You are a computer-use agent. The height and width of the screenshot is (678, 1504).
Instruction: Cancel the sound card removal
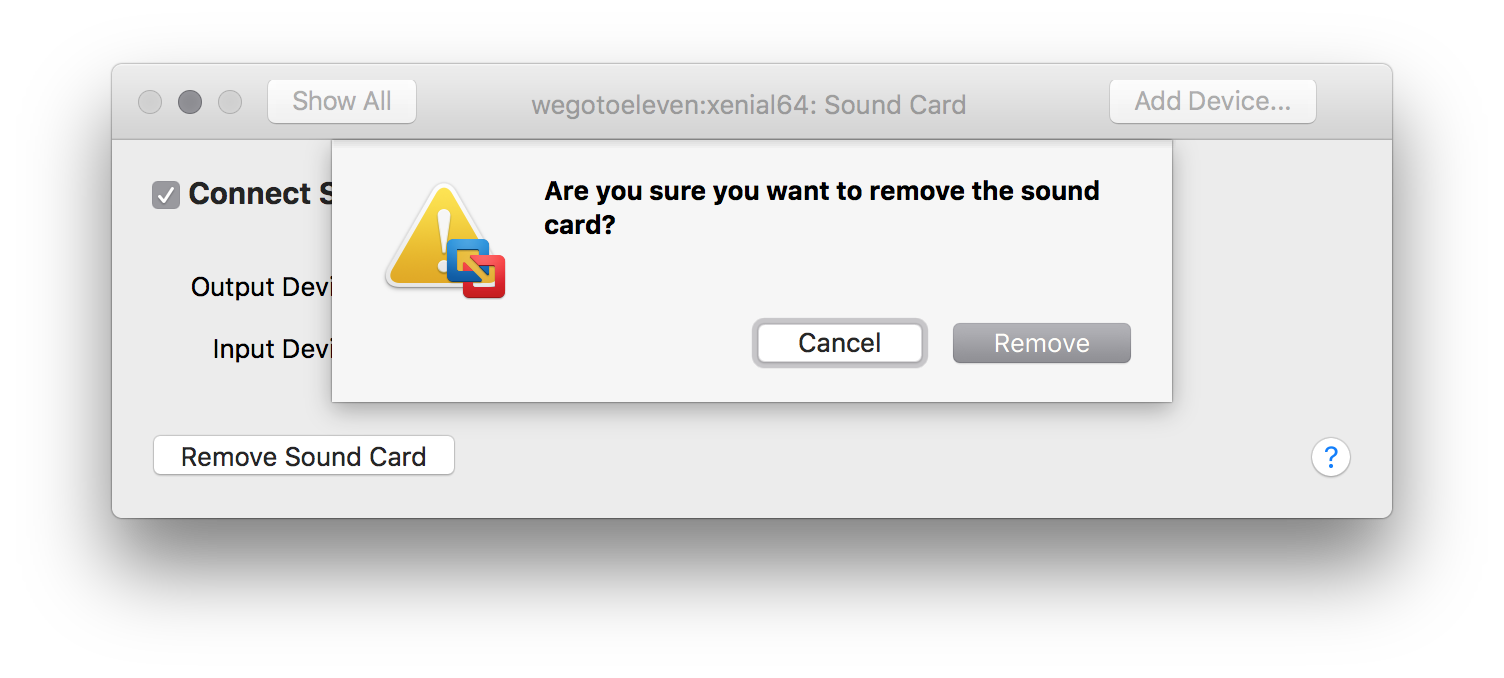point(840,343)
